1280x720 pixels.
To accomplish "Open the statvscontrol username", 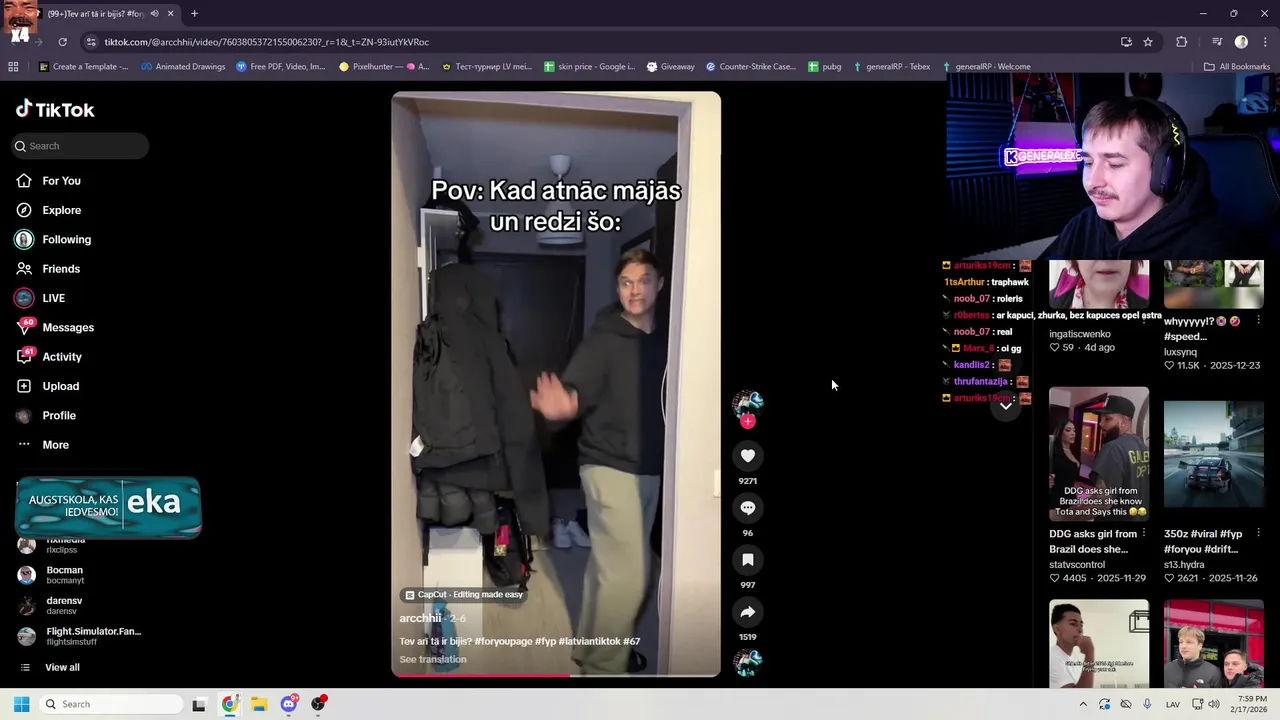I will pos(1077,565).
